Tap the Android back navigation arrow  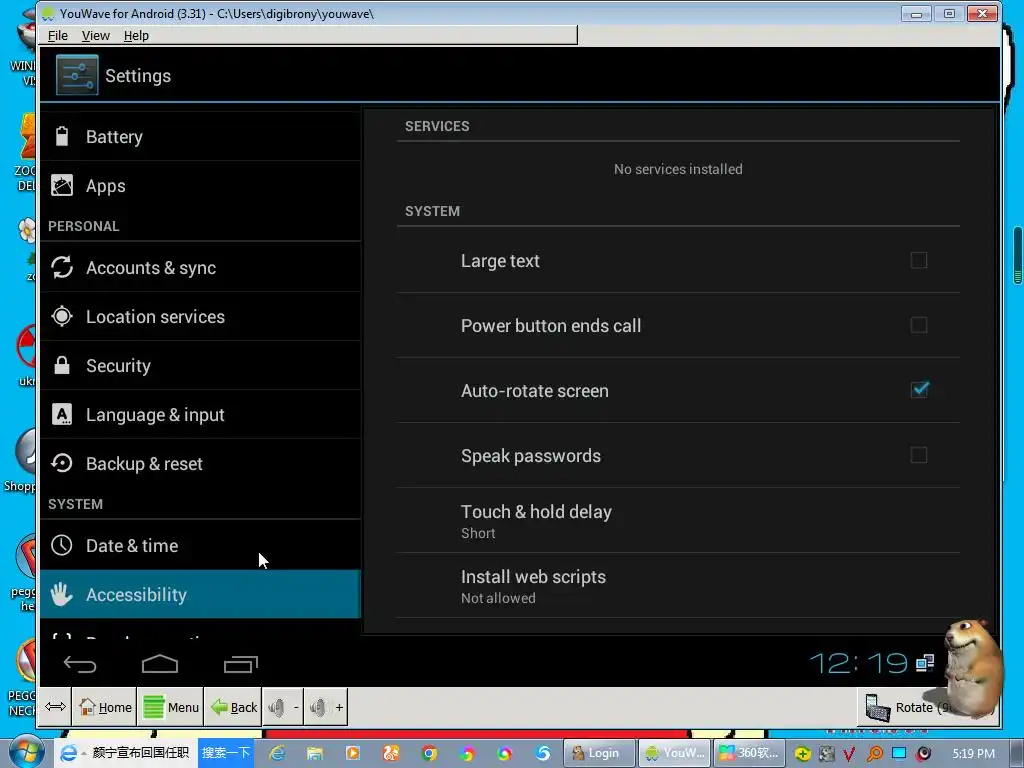(x=80, y=664)
